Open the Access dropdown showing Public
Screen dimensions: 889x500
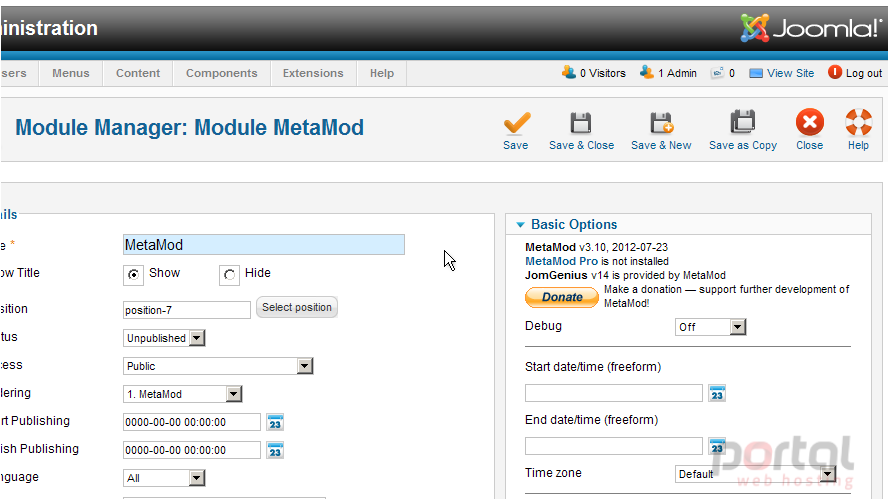218,366
